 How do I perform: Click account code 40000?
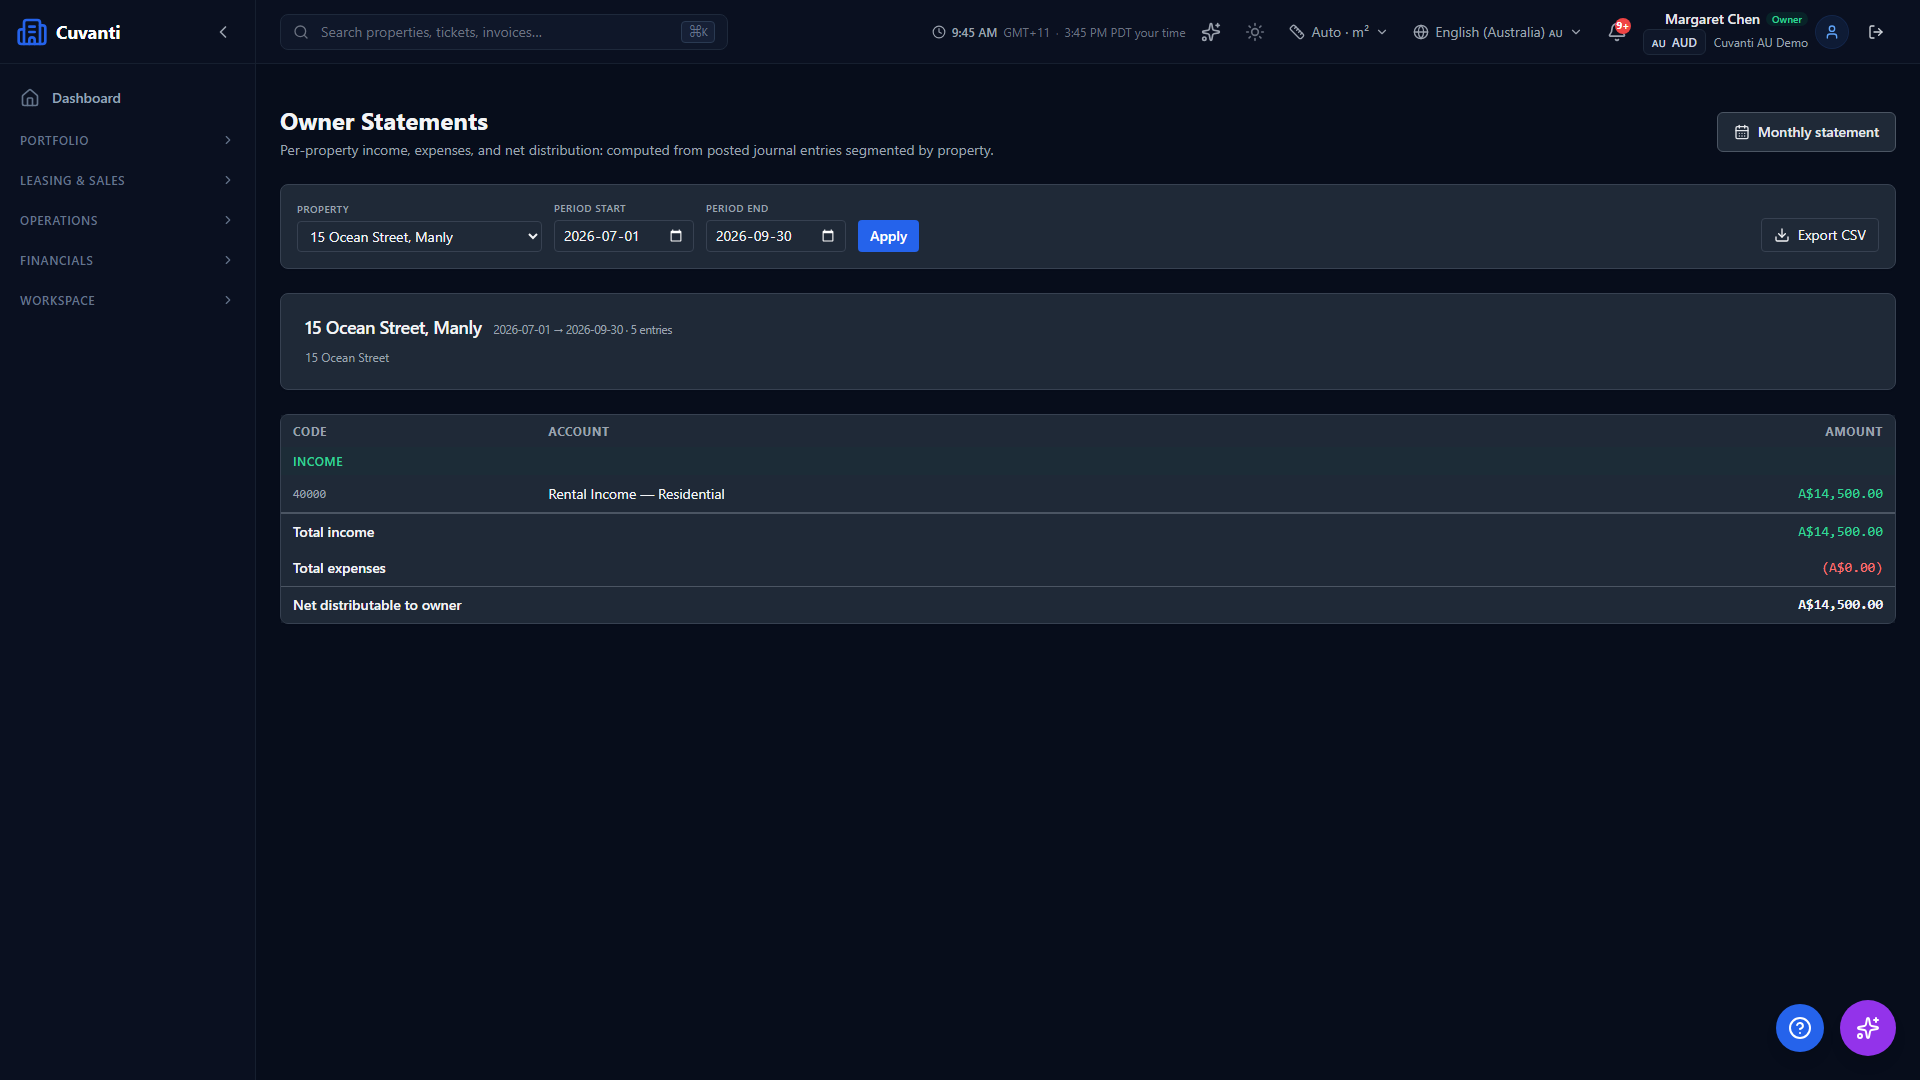(309, 494)
